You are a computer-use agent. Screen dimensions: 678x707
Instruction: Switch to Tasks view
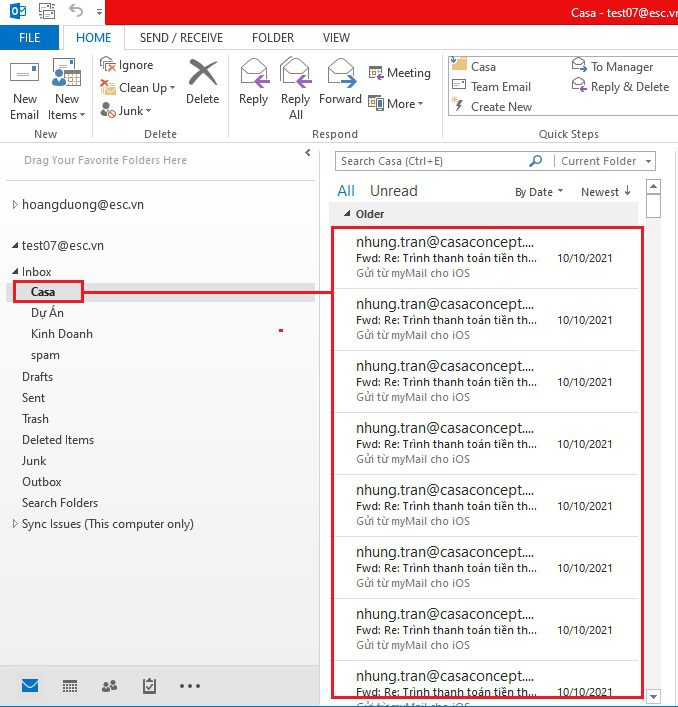pyautogui.click(x=149, y=686)
